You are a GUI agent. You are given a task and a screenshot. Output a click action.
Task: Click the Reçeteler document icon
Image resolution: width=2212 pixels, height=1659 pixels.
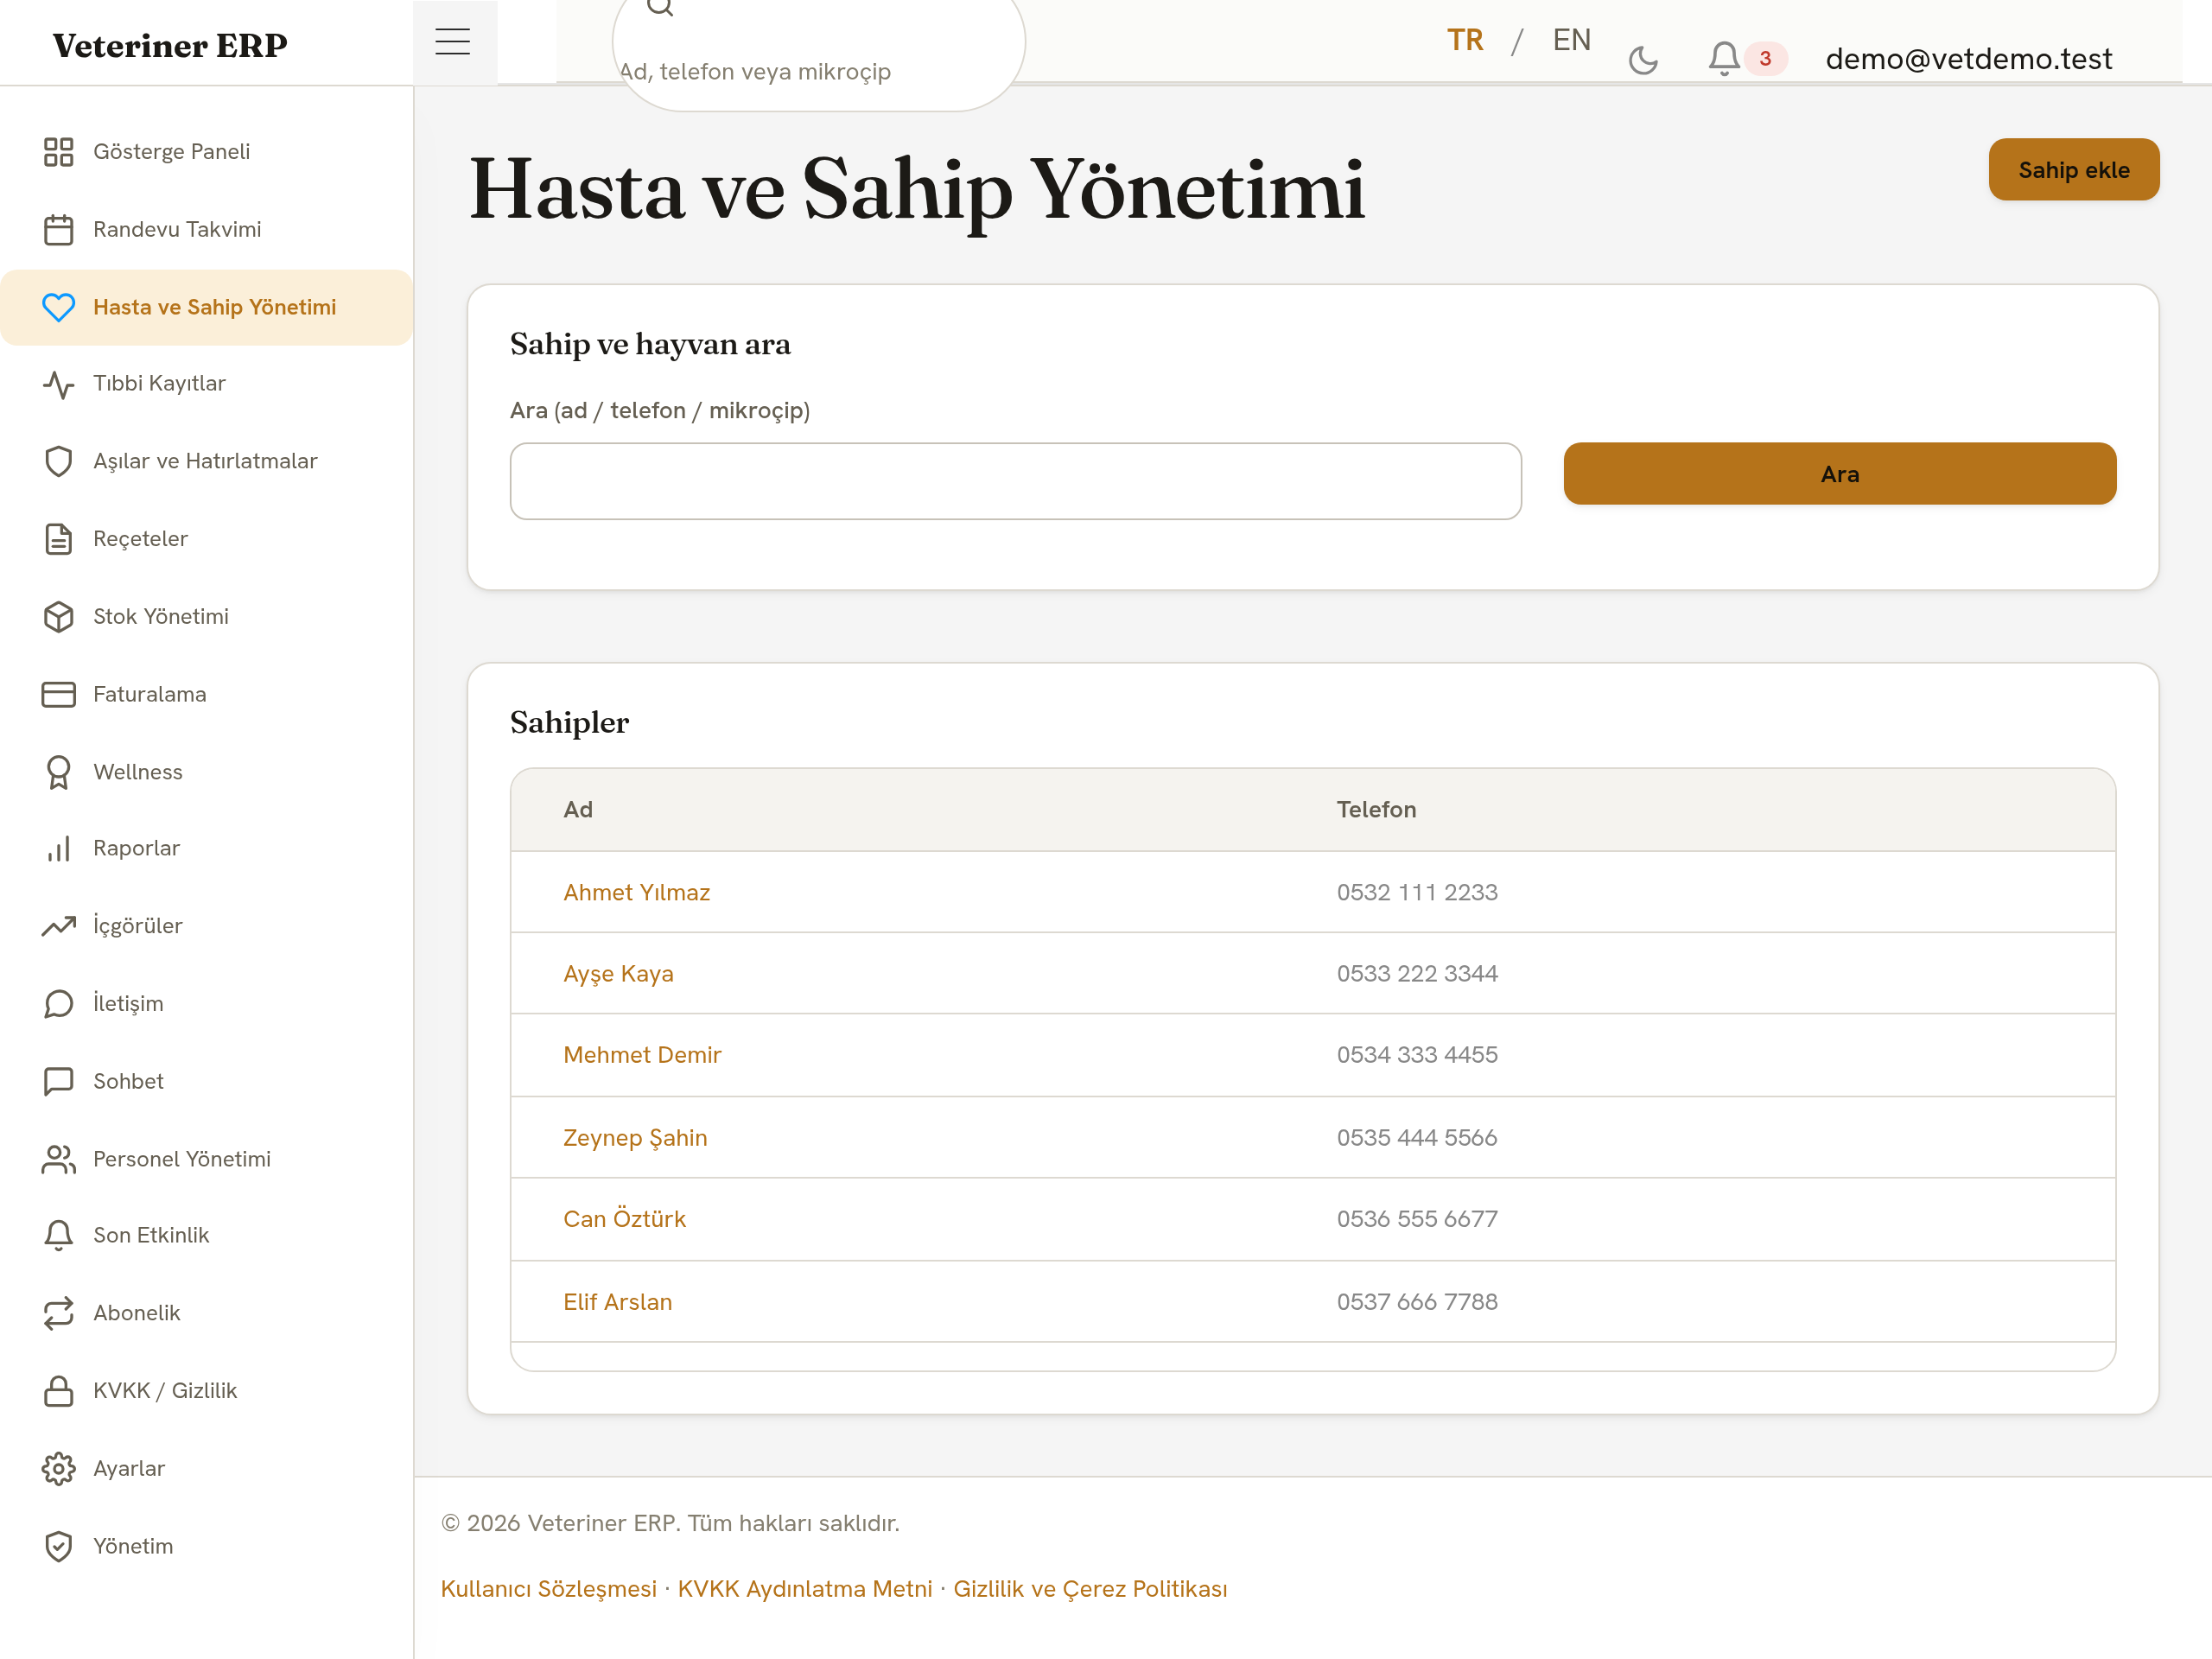(58, 539)
